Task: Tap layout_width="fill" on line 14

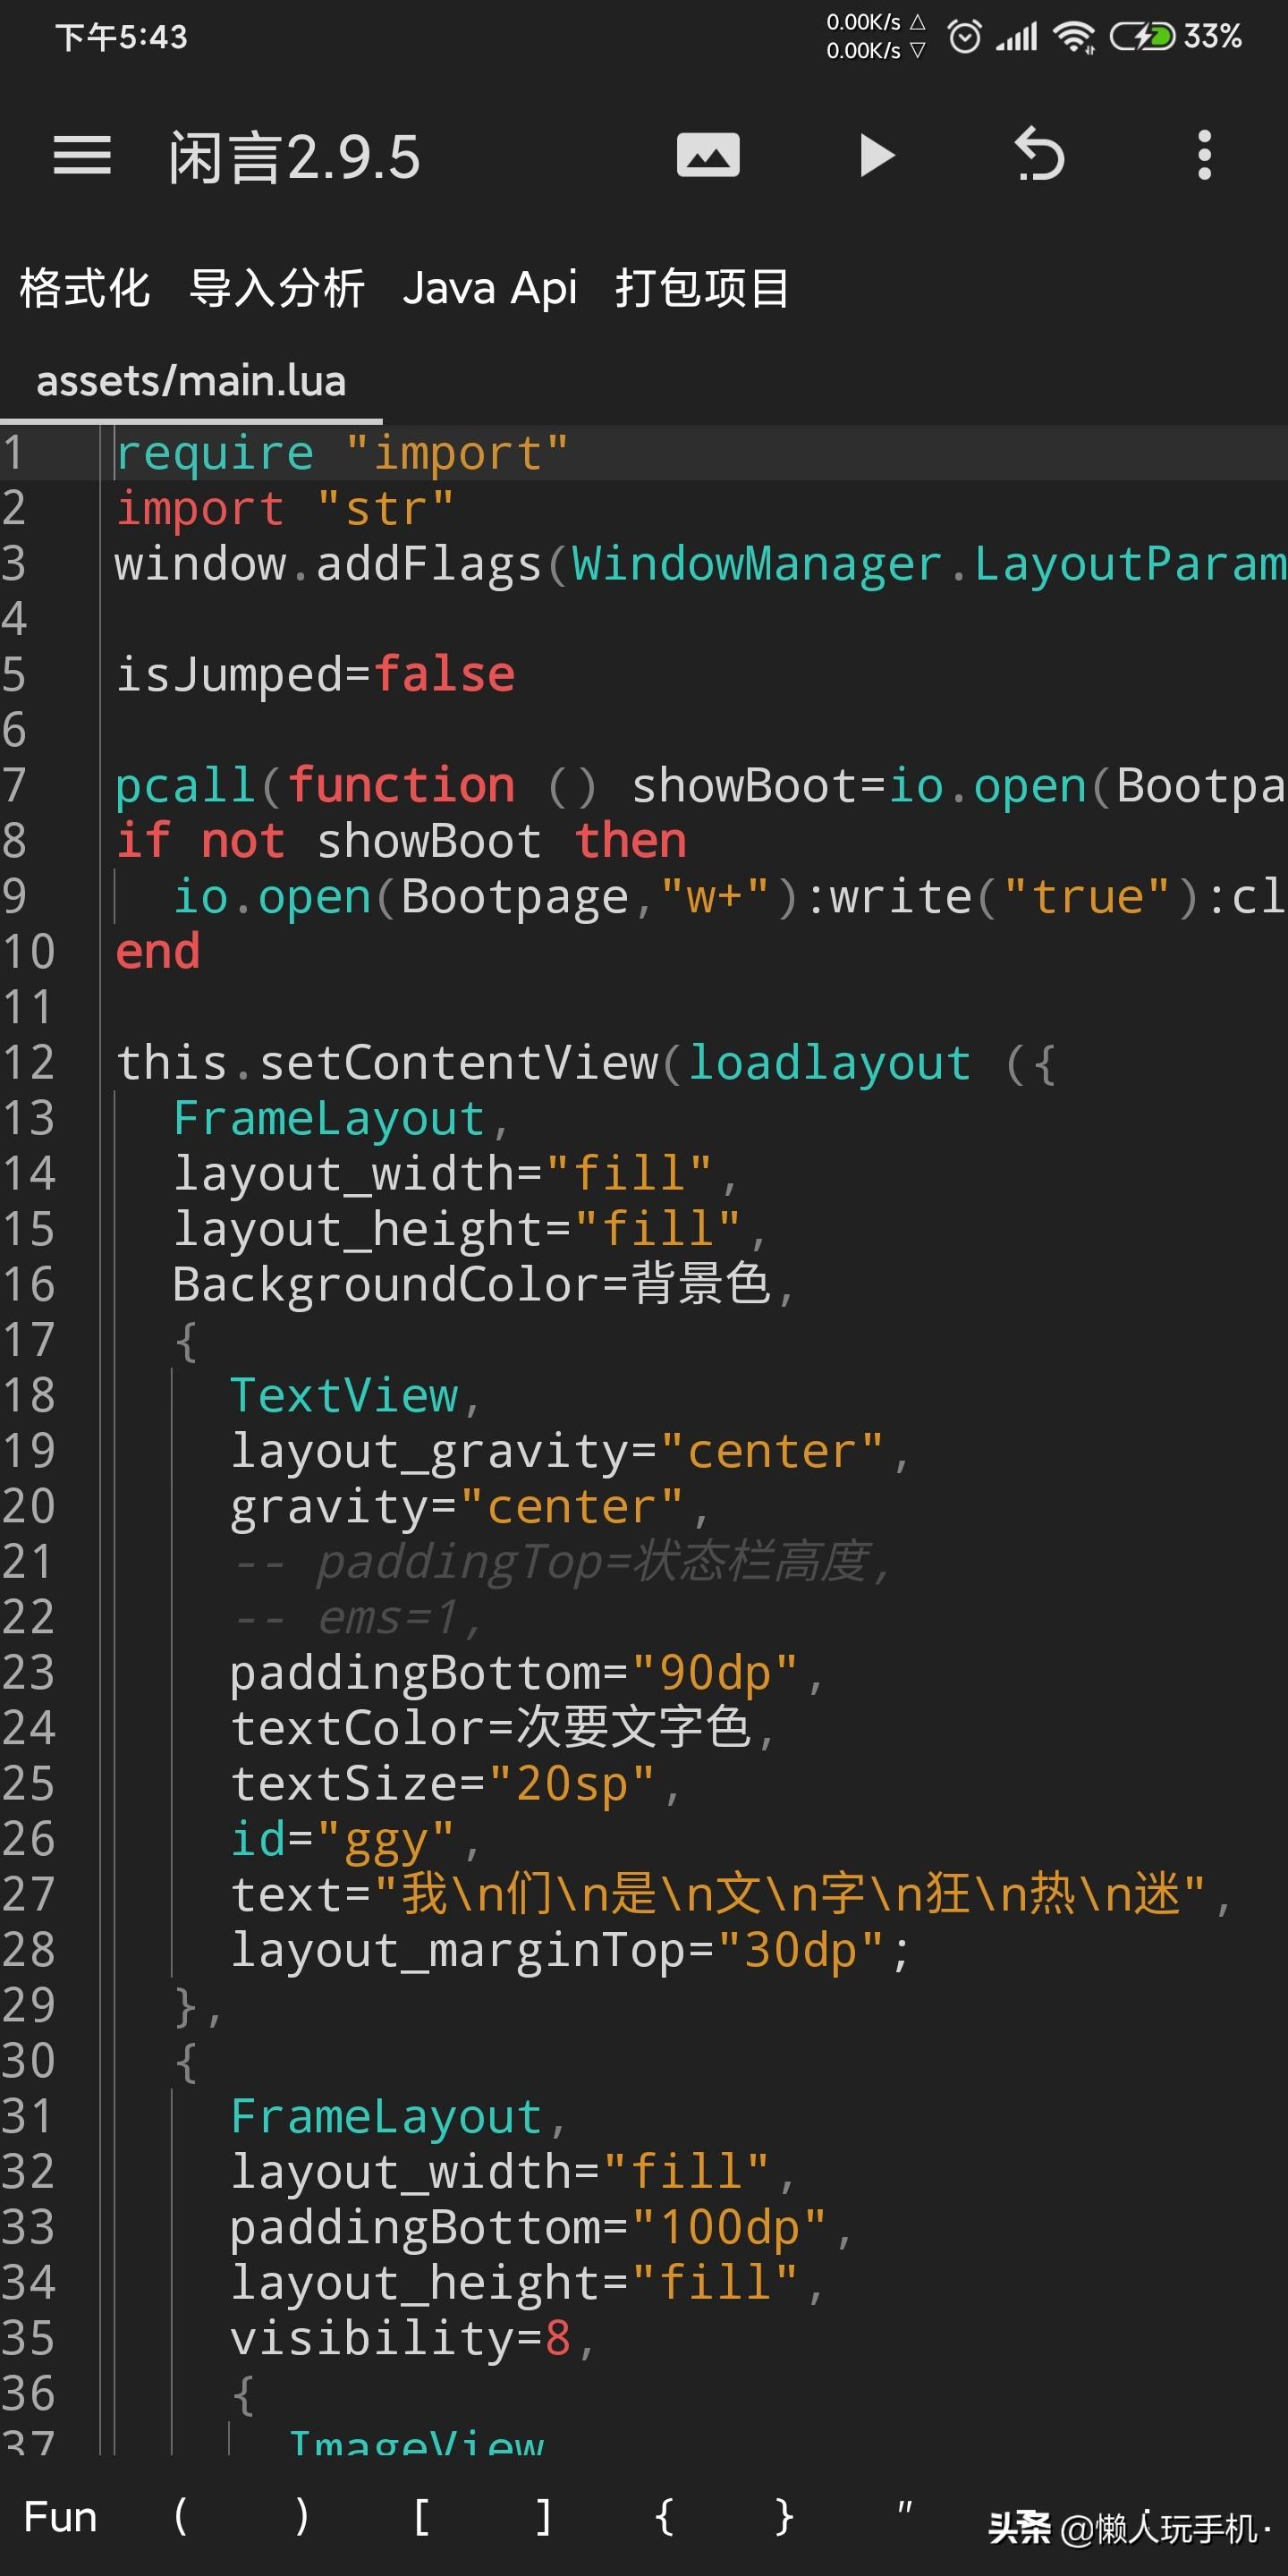Action: pyautogui.click(x=456, y=1174)
